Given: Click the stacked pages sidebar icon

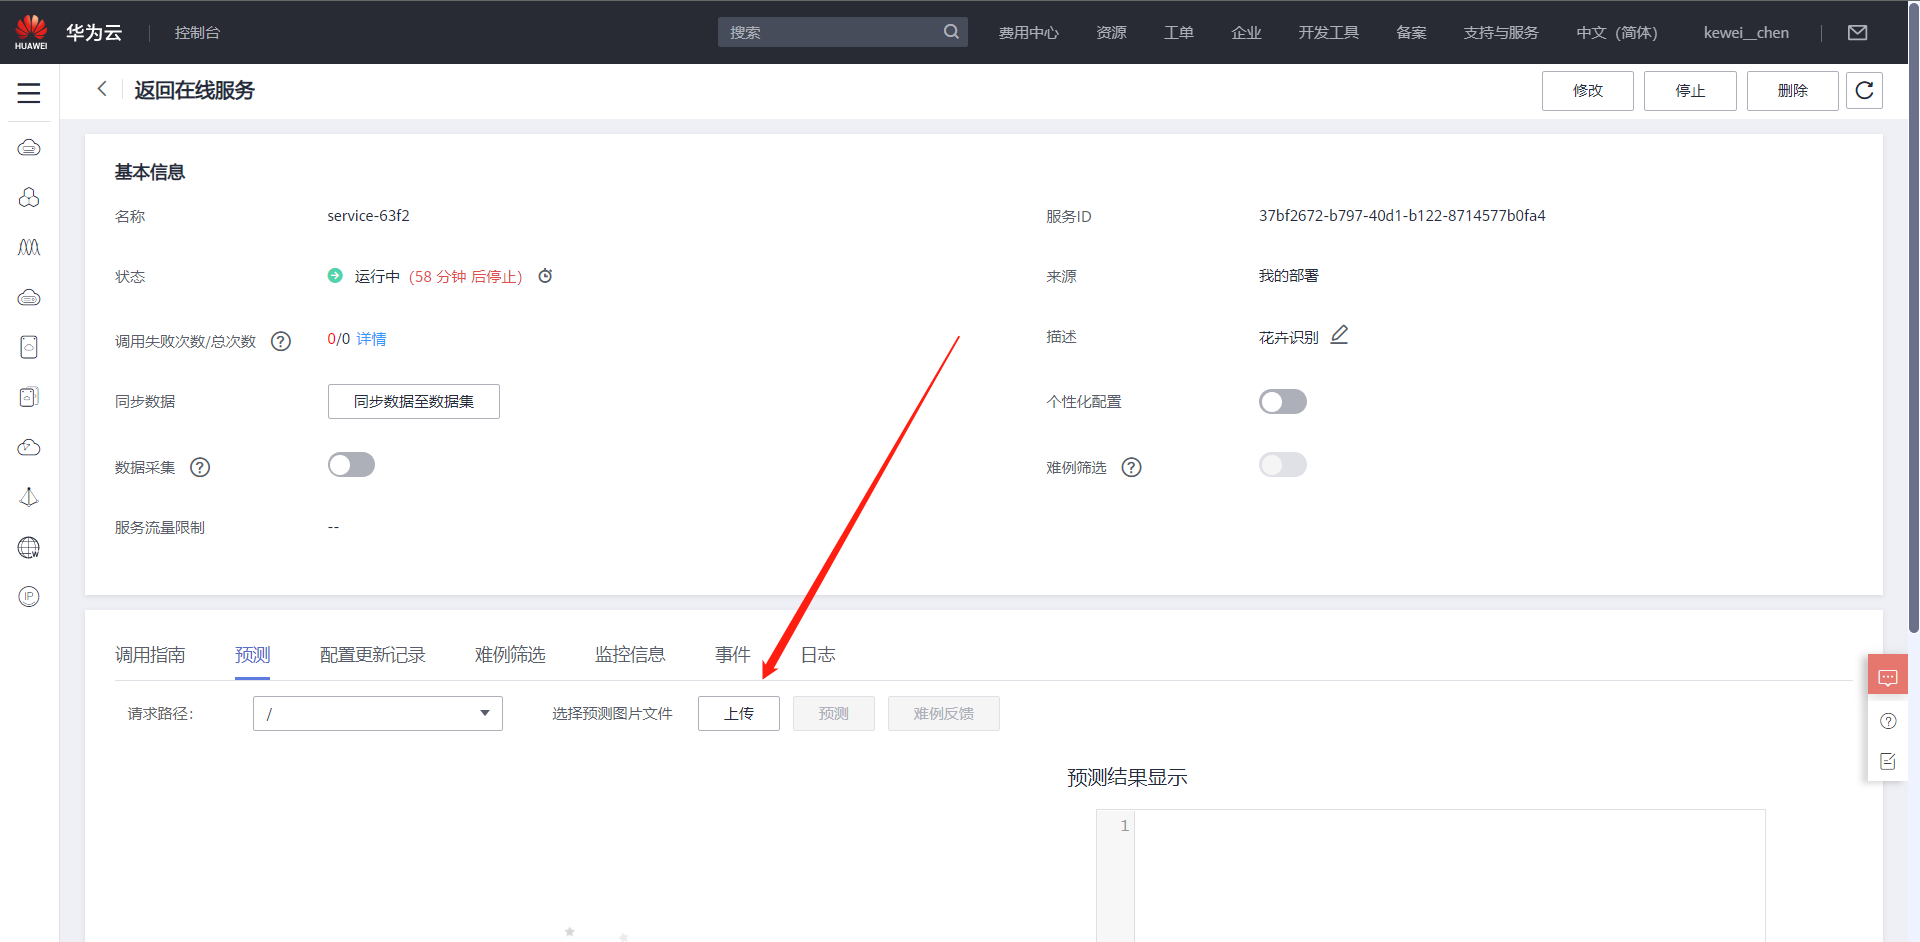Looking at the screenshot, I should [29, 397].
